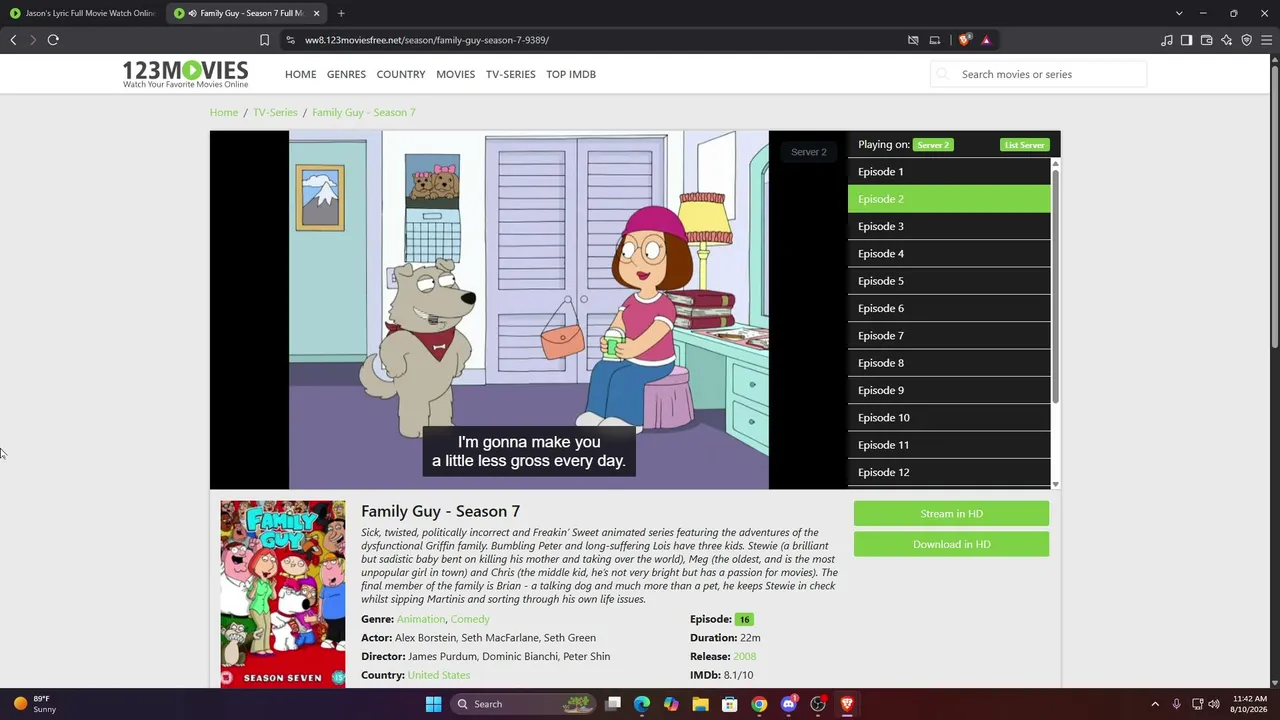Open a new browser tab
The width and height of the screenshot is (1280, 720).
(x=341, y=13)
